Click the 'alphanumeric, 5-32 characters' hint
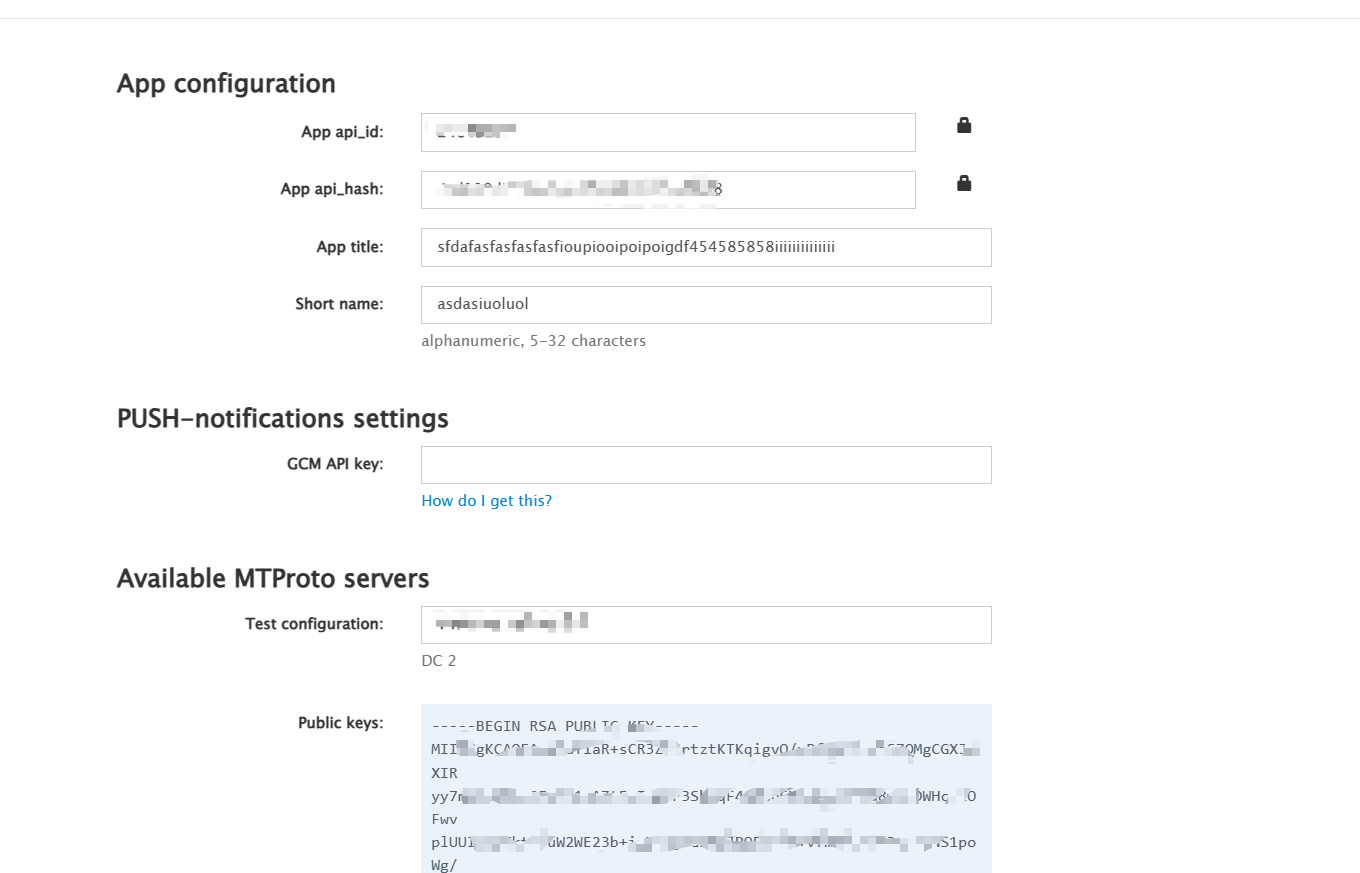 (x=534, y=341)
